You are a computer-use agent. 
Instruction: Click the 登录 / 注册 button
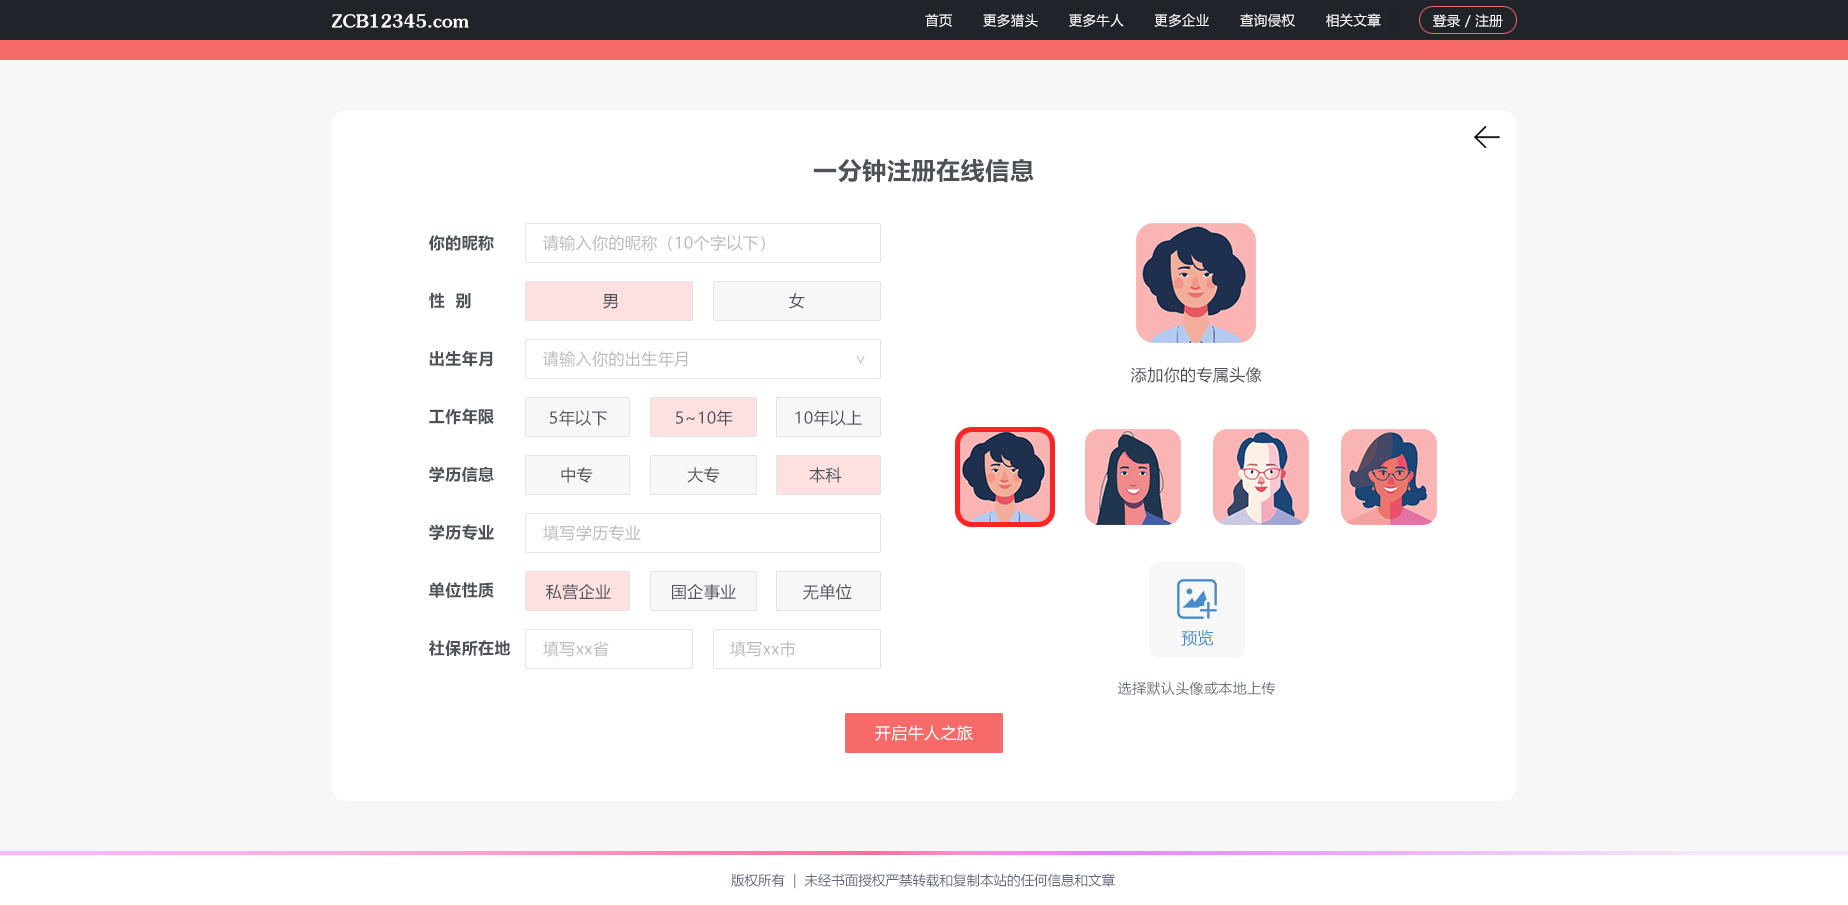click(1467, 21)
